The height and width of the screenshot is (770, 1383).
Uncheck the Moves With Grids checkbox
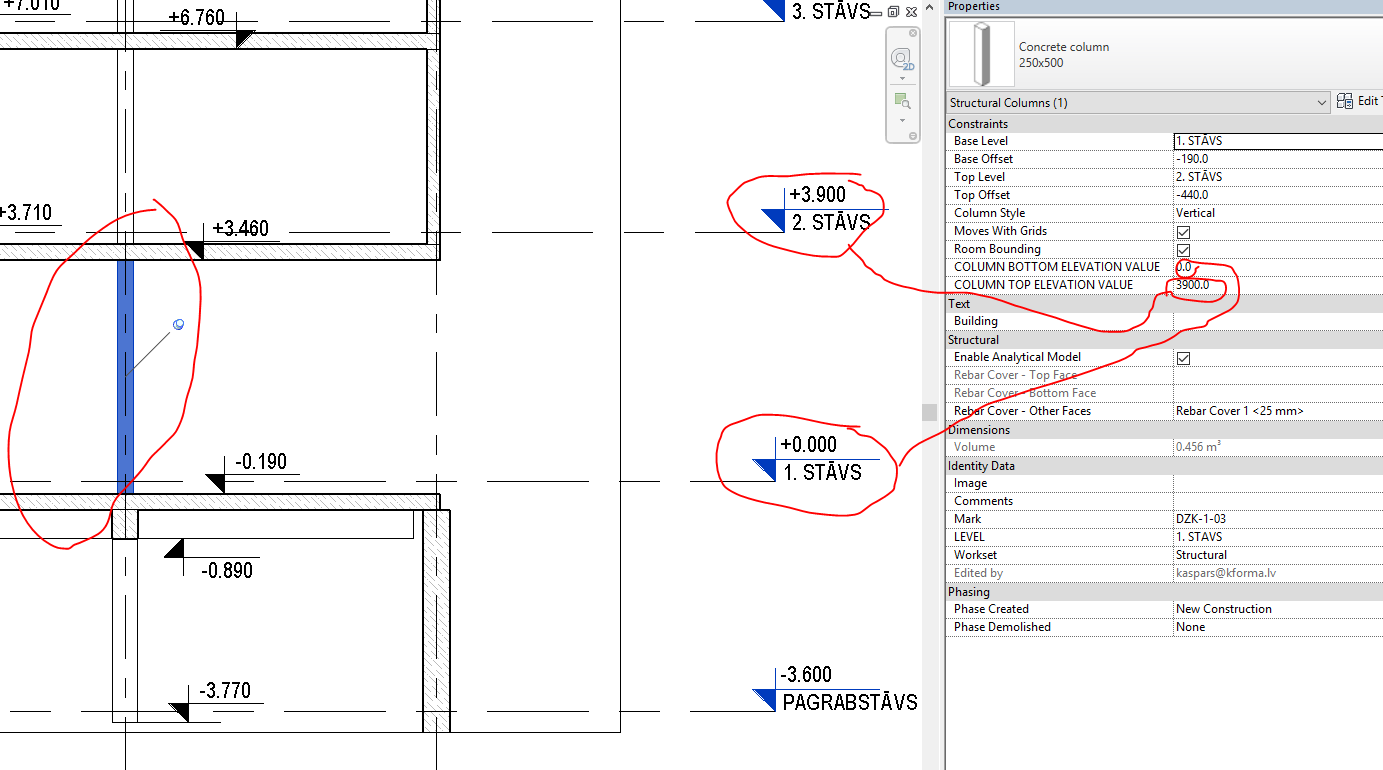coord(1183,231)
